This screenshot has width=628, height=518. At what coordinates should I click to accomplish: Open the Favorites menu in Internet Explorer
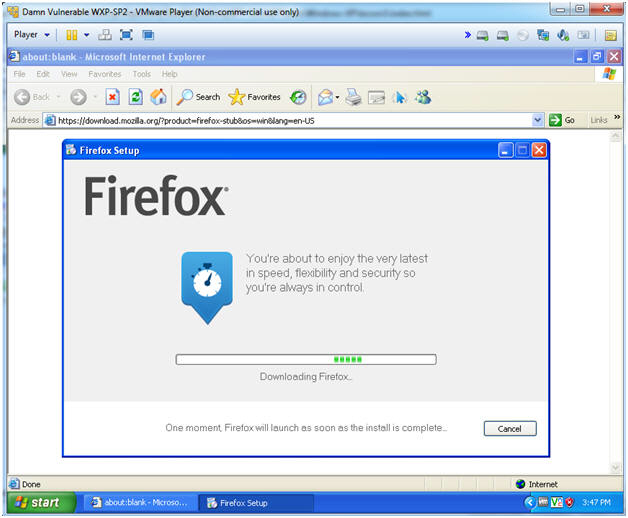(x=105, y=74)
